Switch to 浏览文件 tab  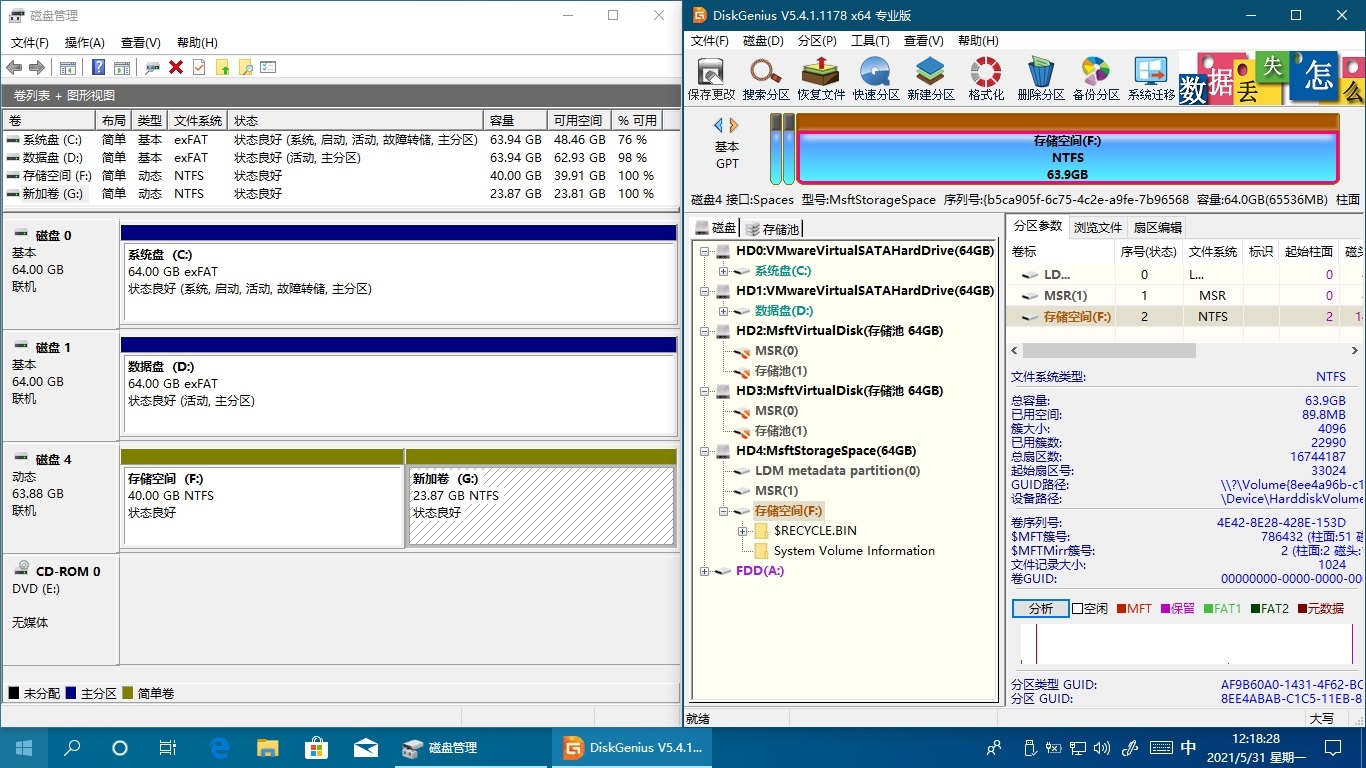click(1098, 227)
